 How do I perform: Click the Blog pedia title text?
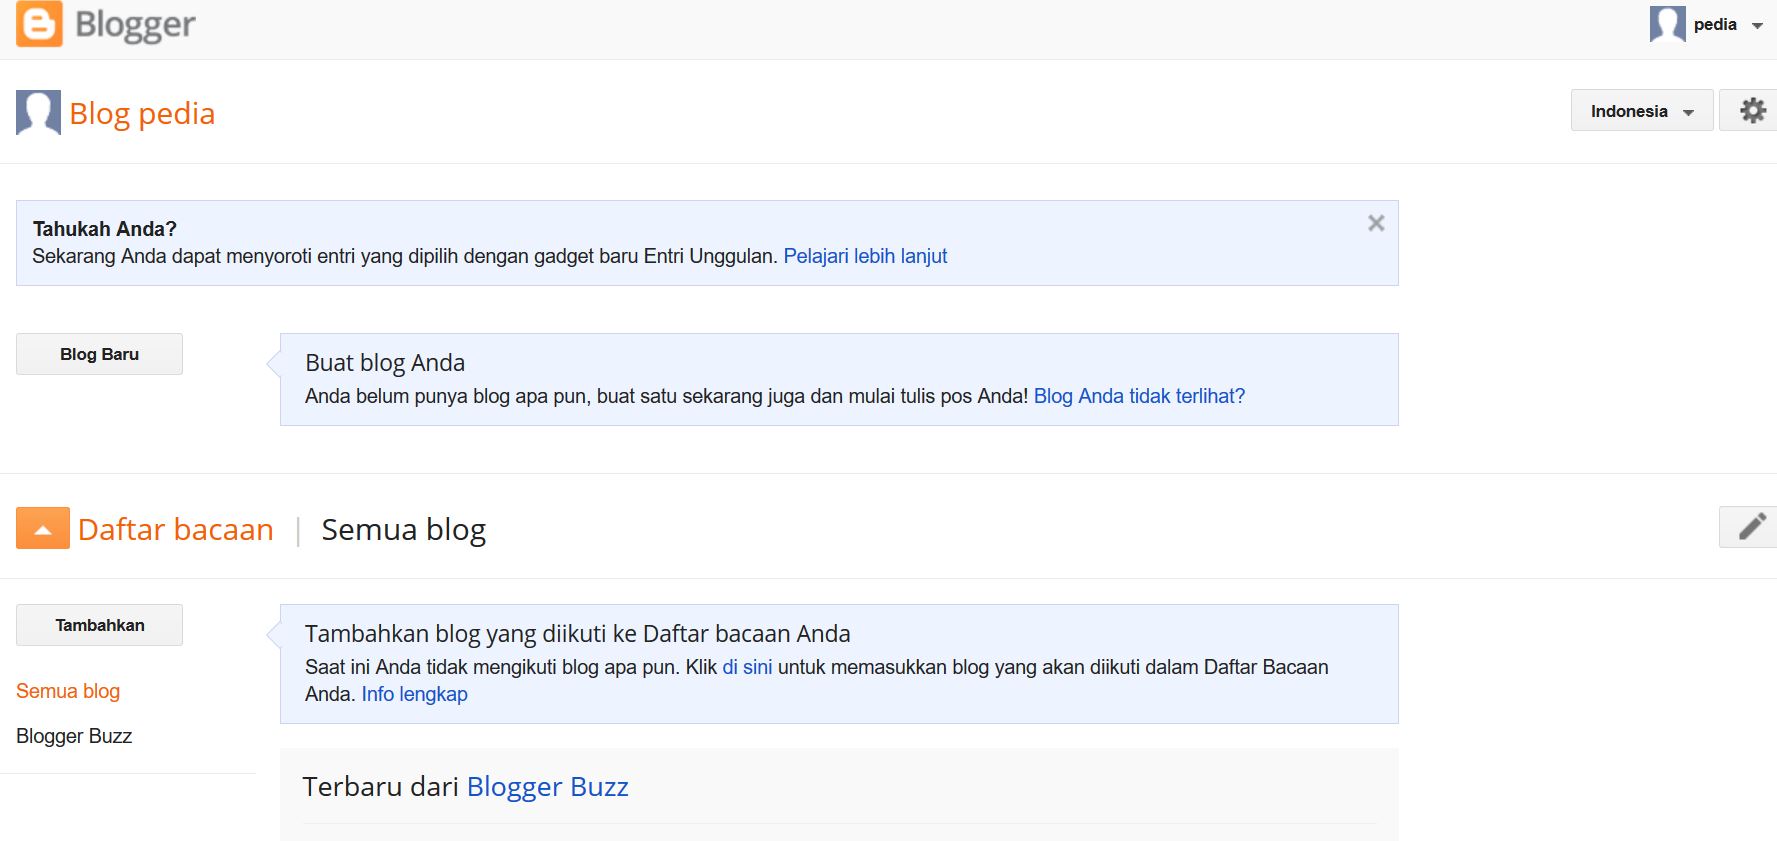[142, 114]
